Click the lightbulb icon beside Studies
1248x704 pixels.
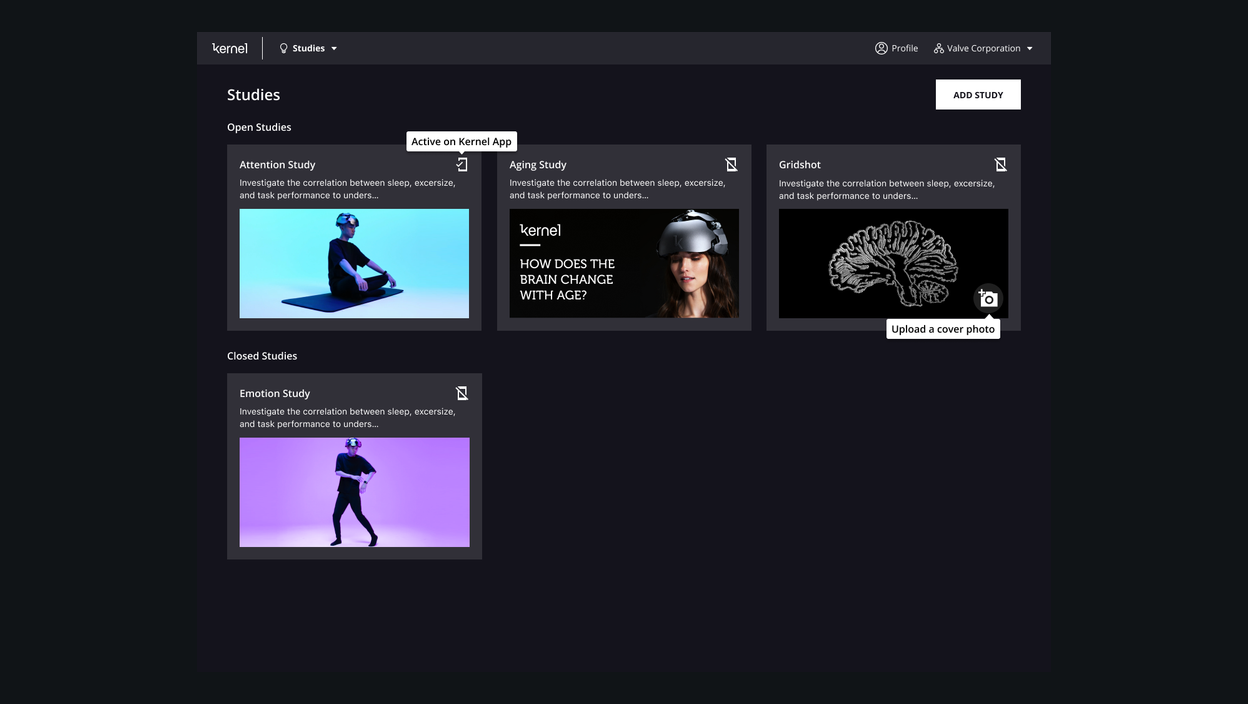point(283,48)
